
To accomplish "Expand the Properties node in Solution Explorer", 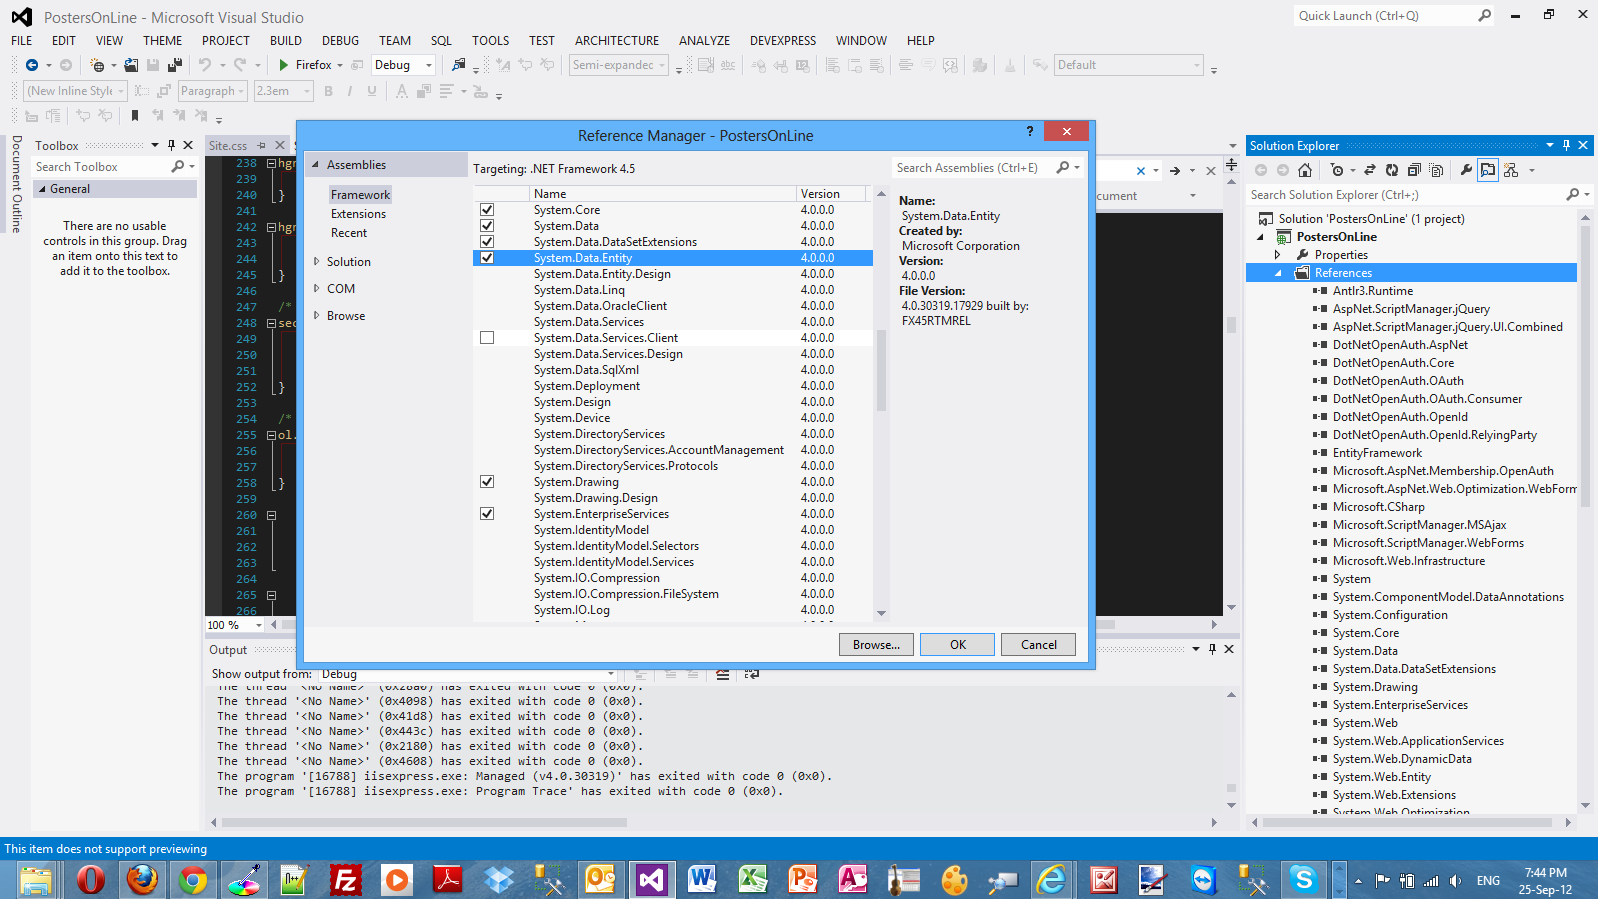I will point(1277,255).
